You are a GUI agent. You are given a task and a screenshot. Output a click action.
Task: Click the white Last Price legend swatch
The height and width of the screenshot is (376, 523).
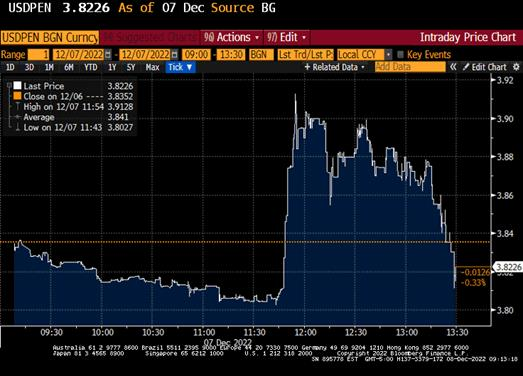[x=17, y=86]
